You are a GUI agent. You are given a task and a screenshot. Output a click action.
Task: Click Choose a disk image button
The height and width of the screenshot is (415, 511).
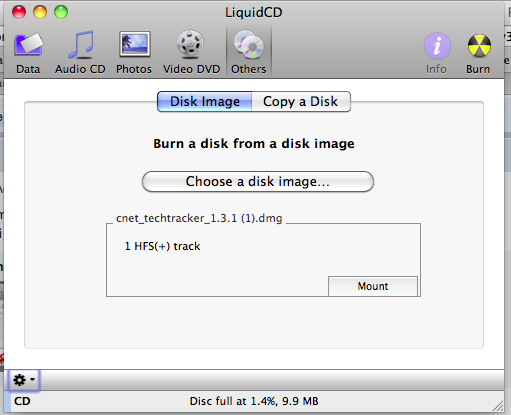point(258,182)
